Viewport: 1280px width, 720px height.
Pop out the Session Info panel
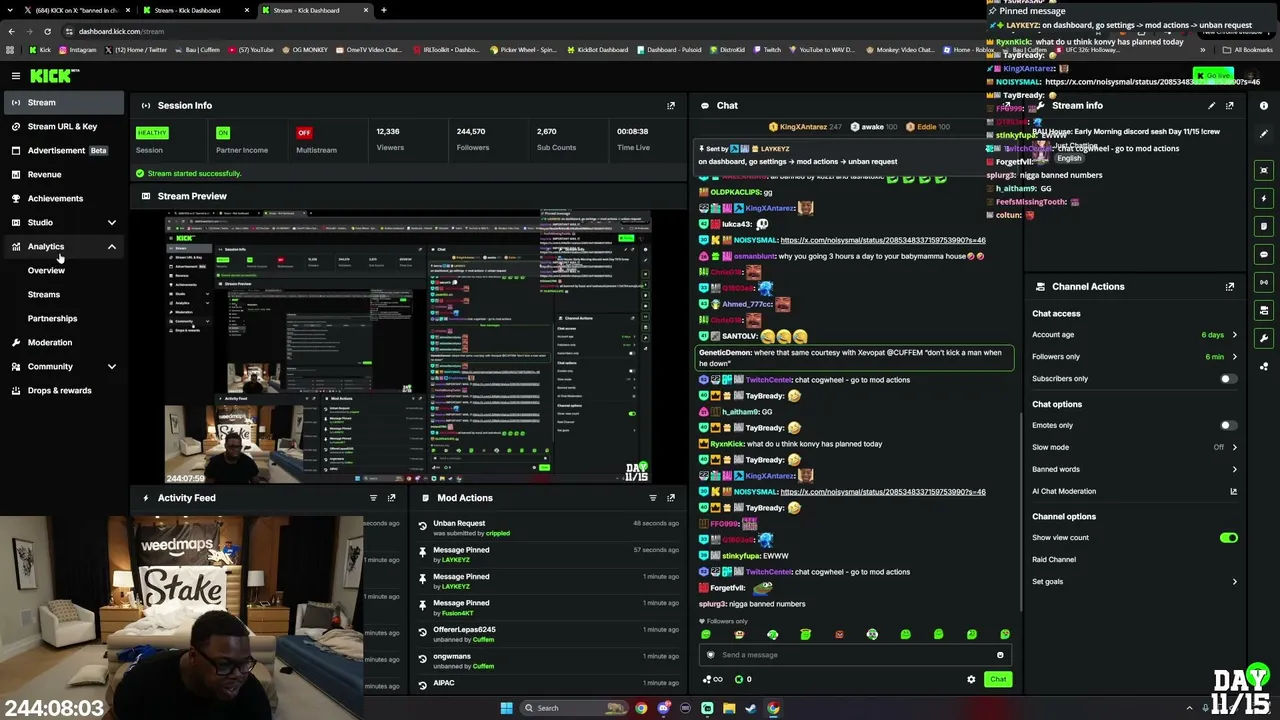pyautogui.click(x=671, y=105)
